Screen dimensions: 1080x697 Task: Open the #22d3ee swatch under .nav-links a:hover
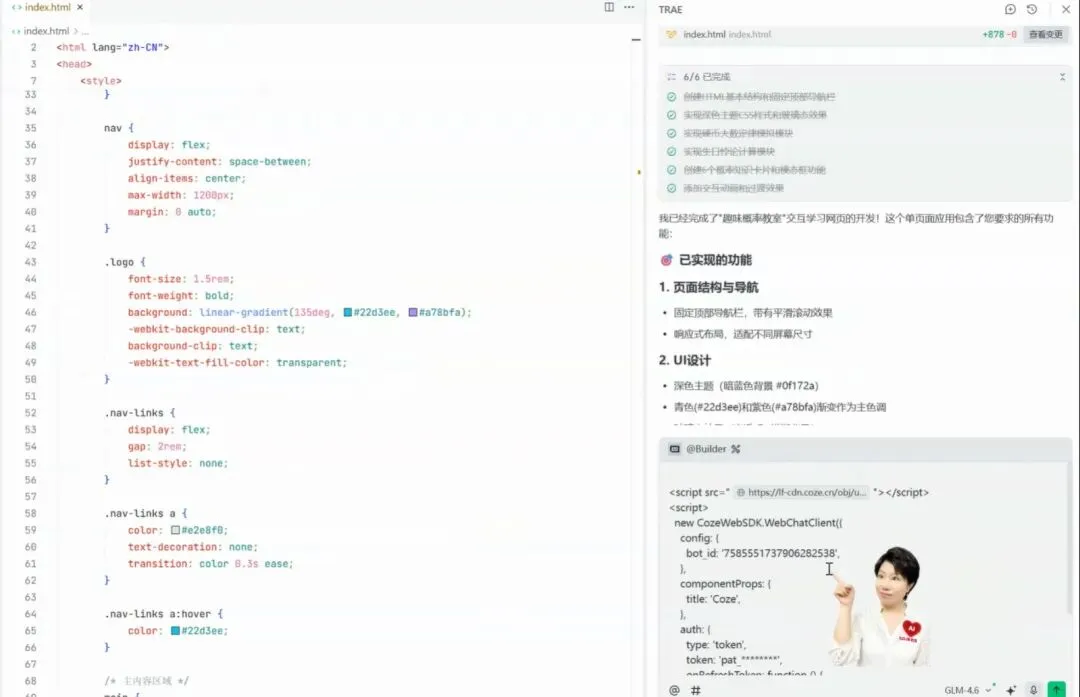point(176,631)
